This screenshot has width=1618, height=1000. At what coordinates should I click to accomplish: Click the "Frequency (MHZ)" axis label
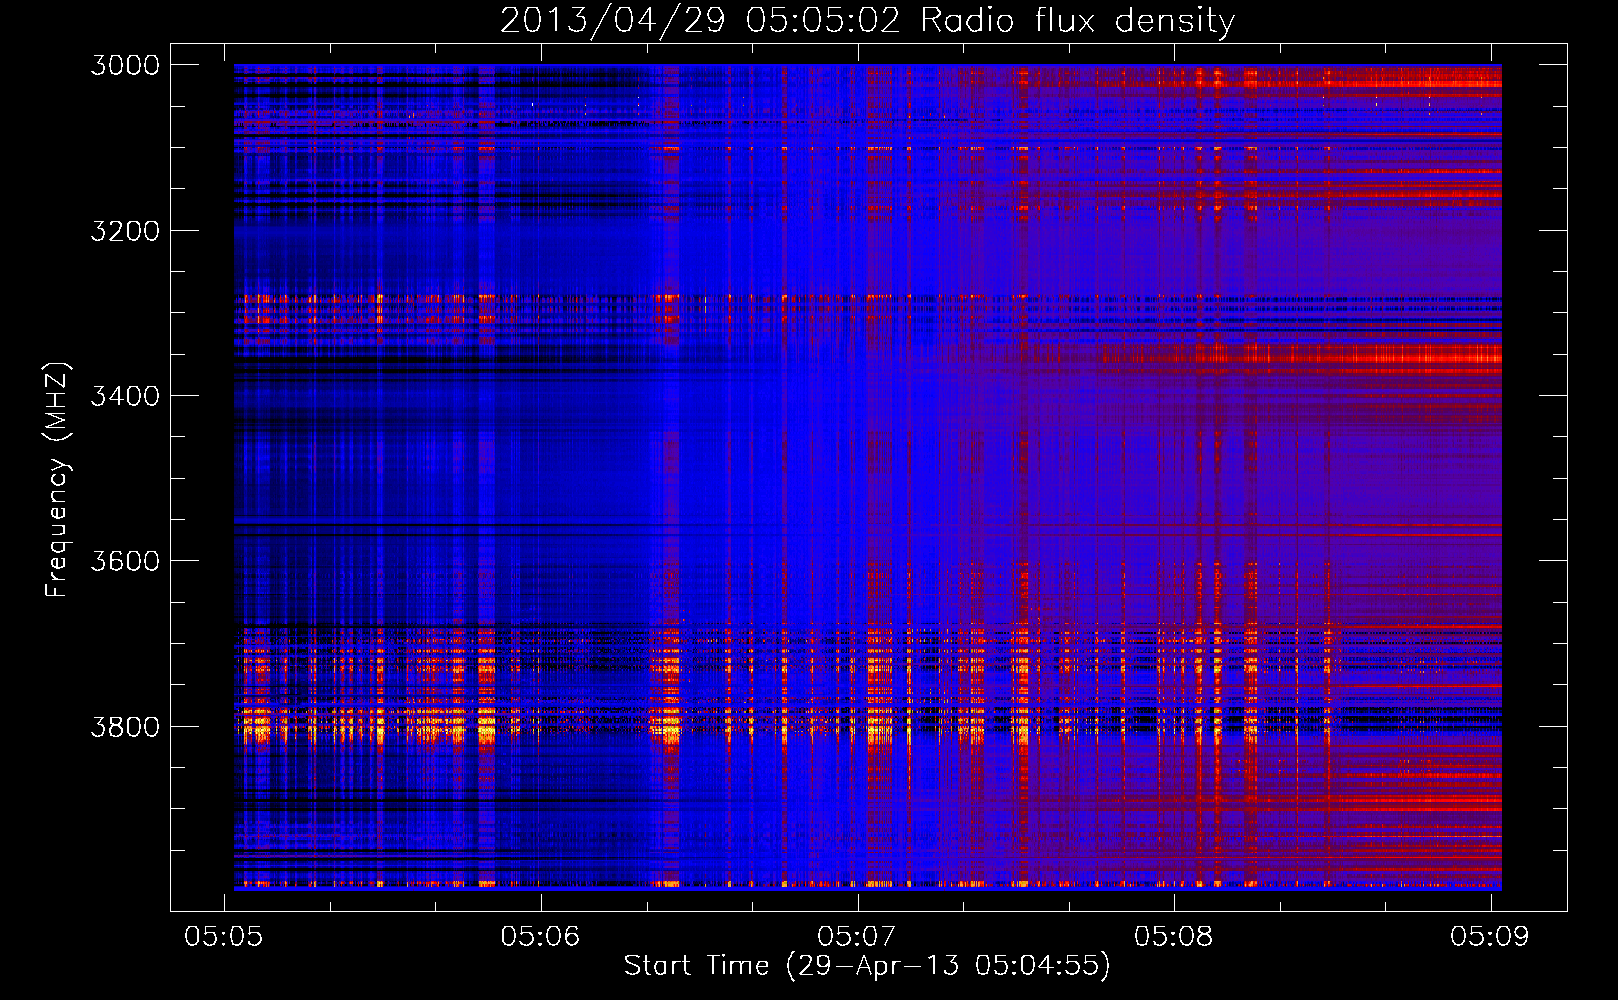57,480
